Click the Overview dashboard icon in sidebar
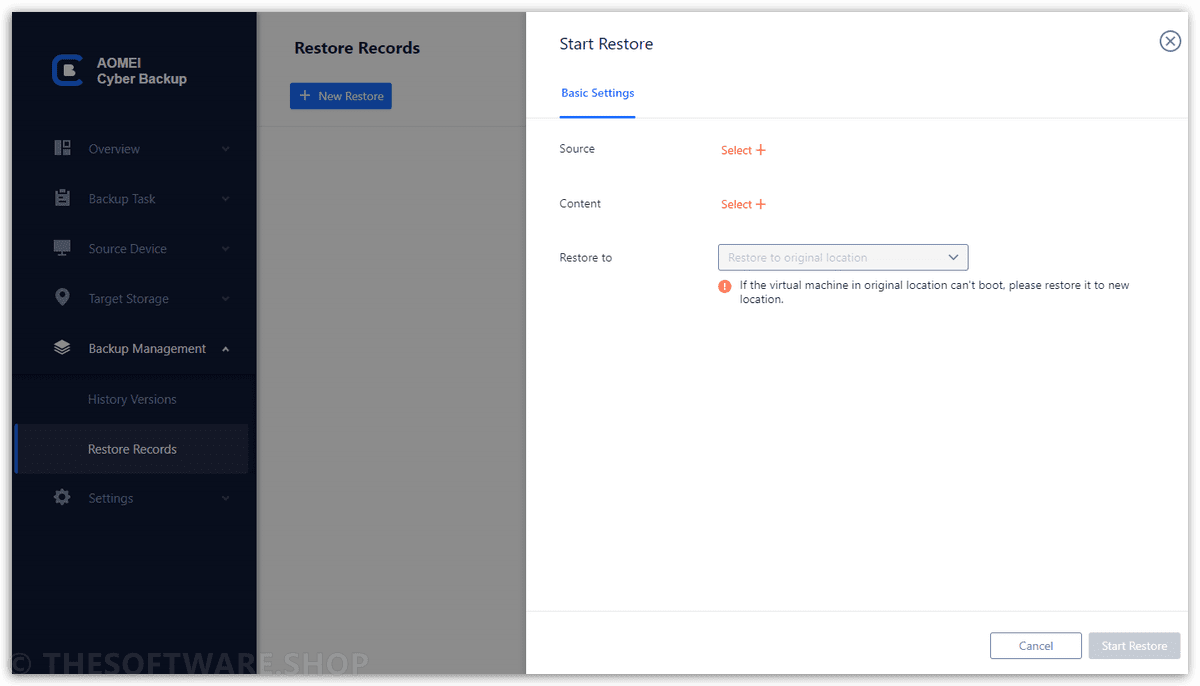 pos(62,148)
